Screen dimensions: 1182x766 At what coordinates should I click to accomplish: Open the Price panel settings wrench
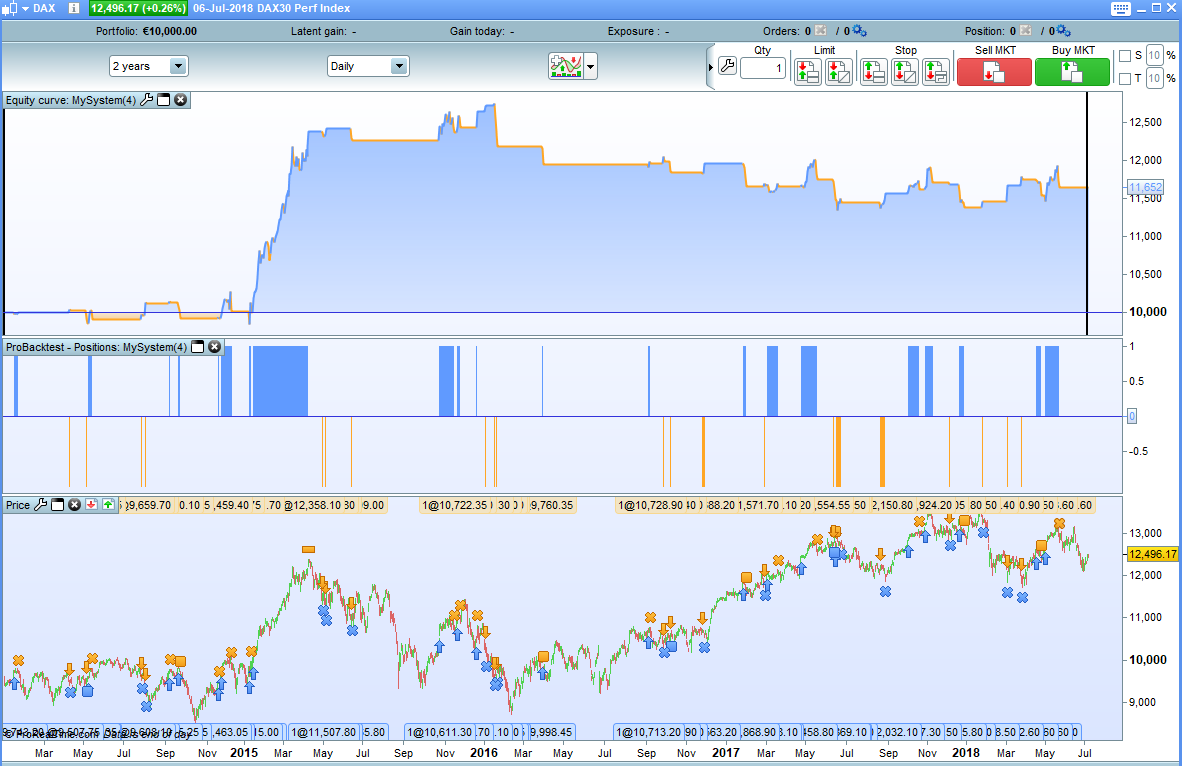click(x=40, y=504)
